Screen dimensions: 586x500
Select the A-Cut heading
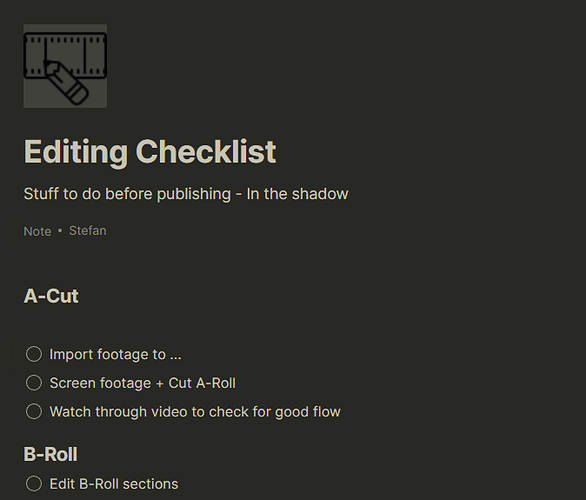(51, 296)
